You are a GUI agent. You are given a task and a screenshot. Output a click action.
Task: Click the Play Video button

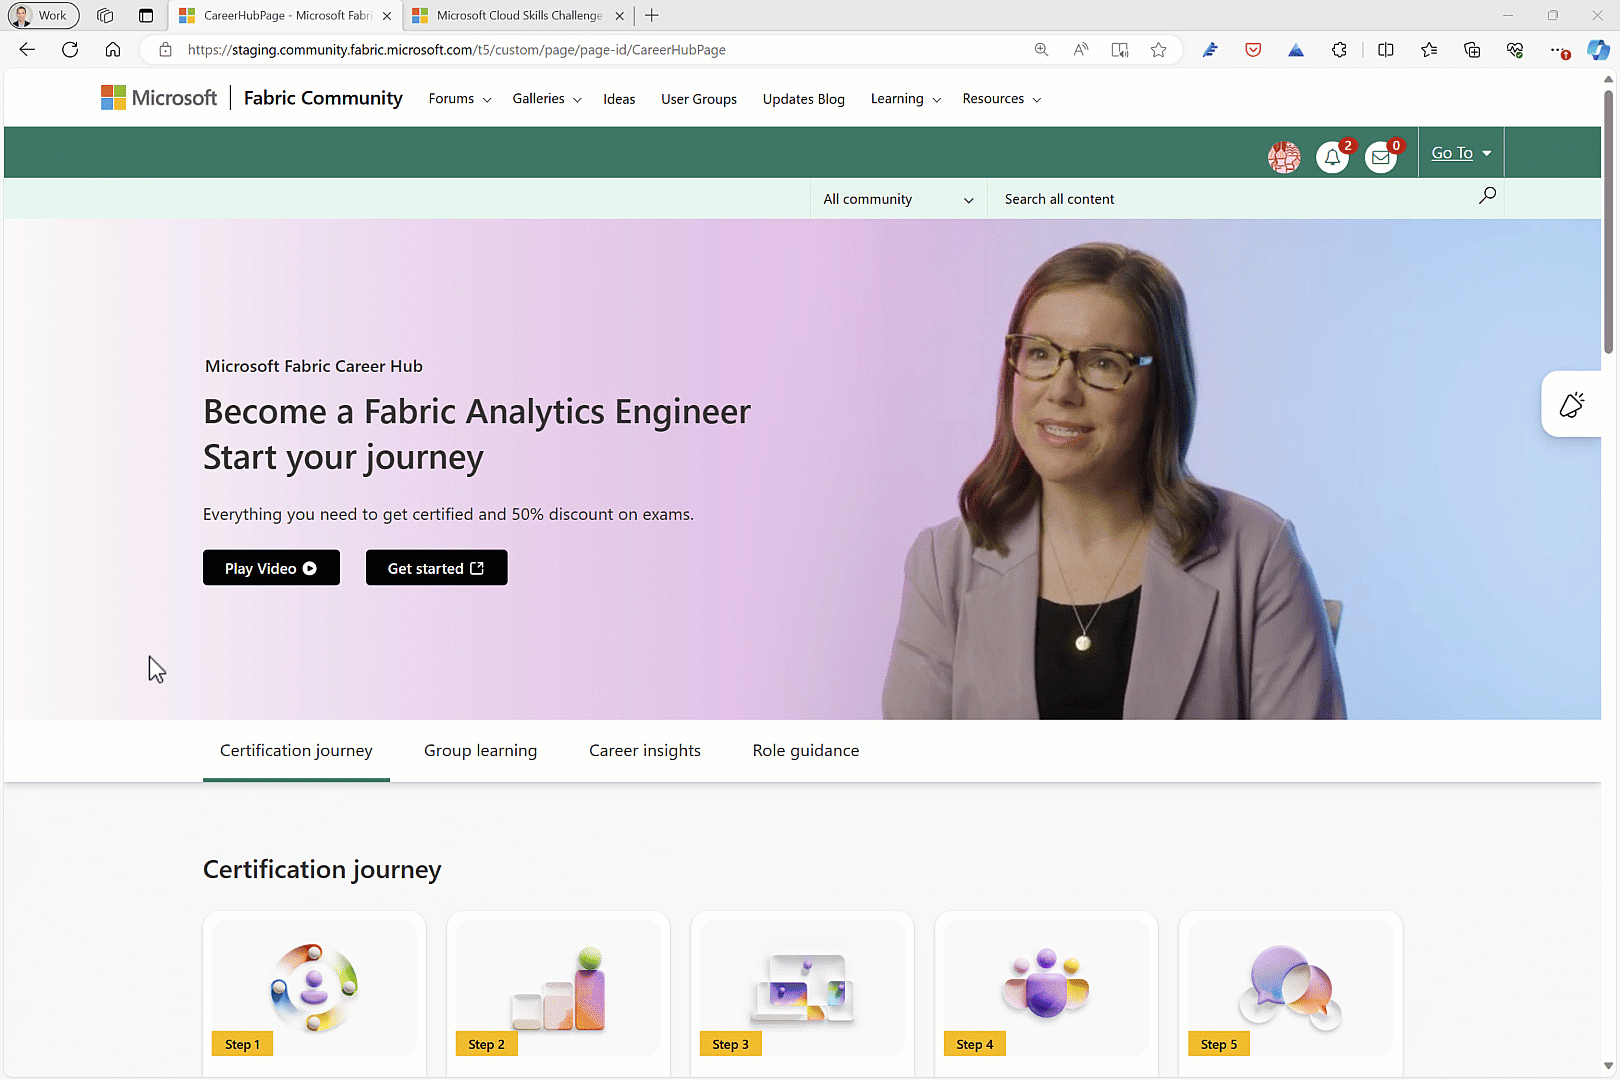271,568
